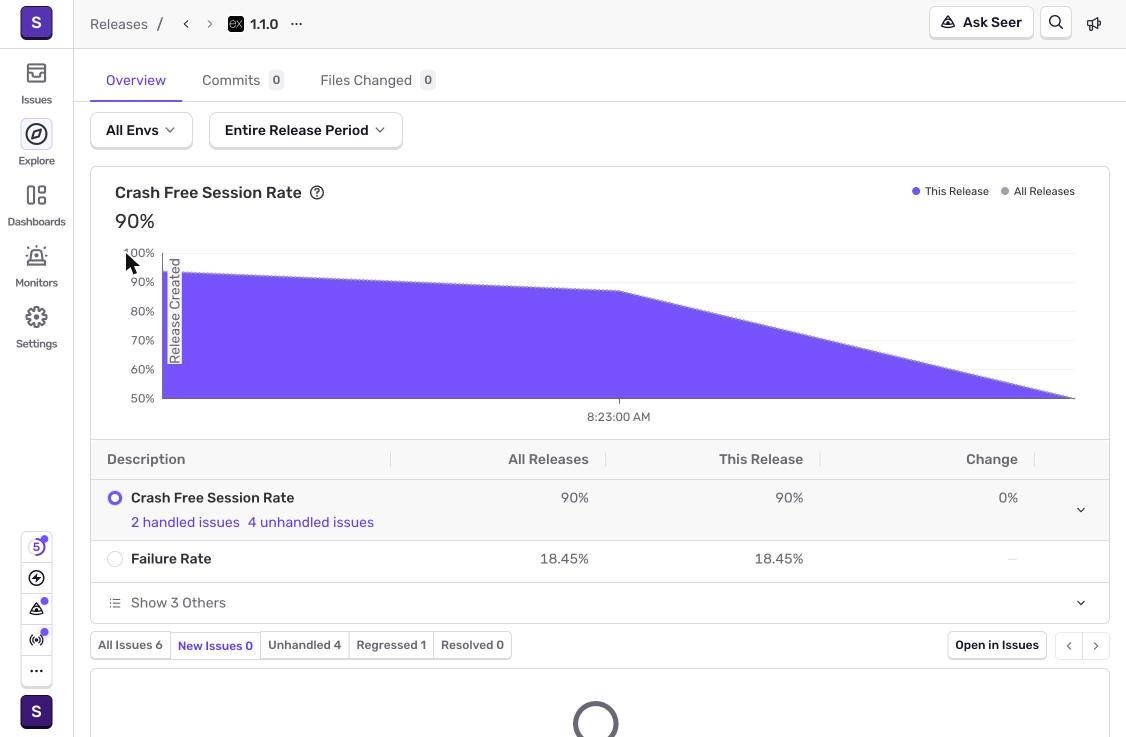Switch to the Files Changed tab

378,80
